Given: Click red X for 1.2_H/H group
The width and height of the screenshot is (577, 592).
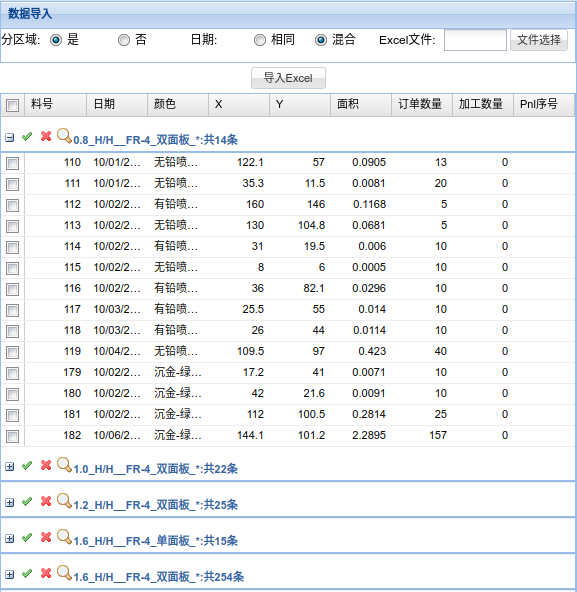Looking at the screenshot, I should (46, 501).
